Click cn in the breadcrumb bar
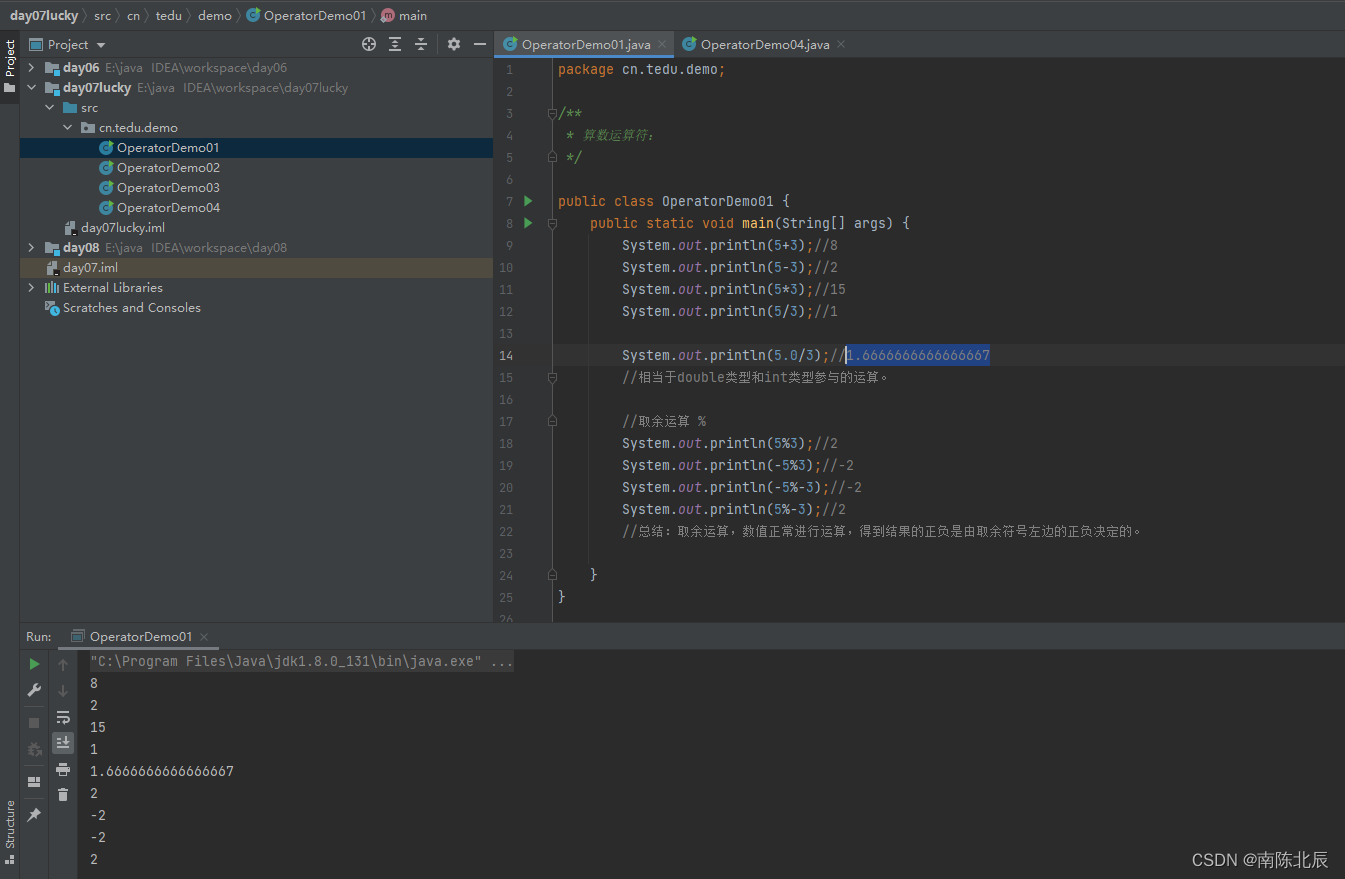 coord(133,15)
